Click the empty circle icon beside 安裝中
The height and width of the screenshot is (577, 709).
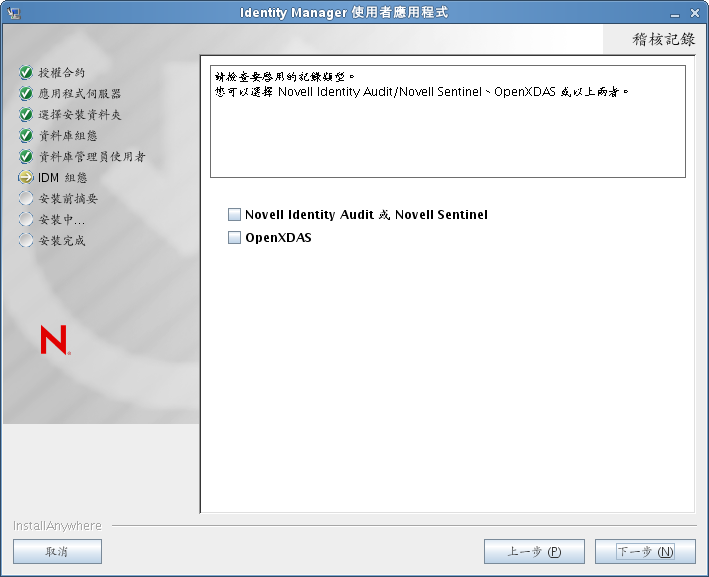[x=26, y=219]
